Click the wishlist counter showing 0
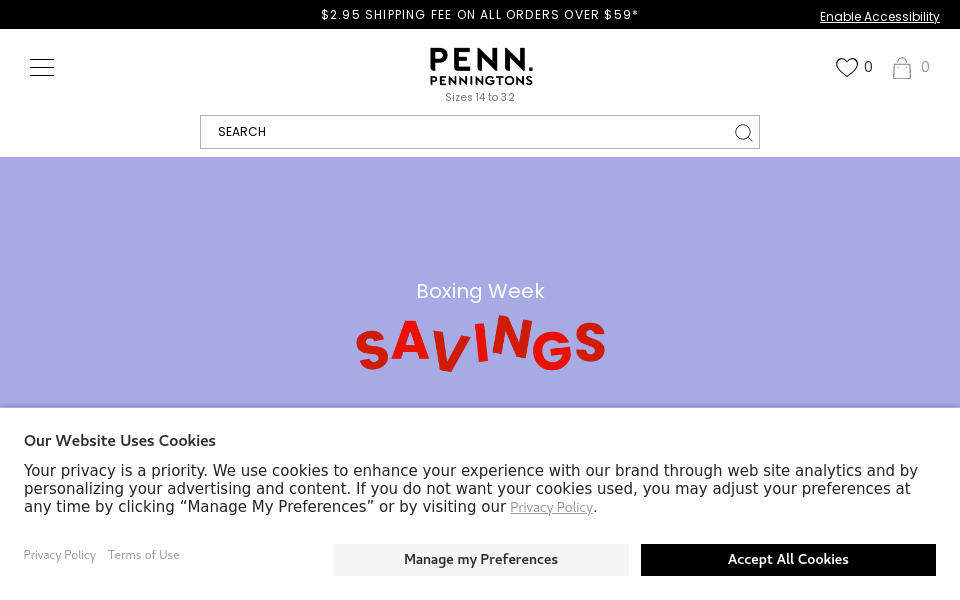Image resolution: width=960 pixels, height=600 pixels. point(868,67)
